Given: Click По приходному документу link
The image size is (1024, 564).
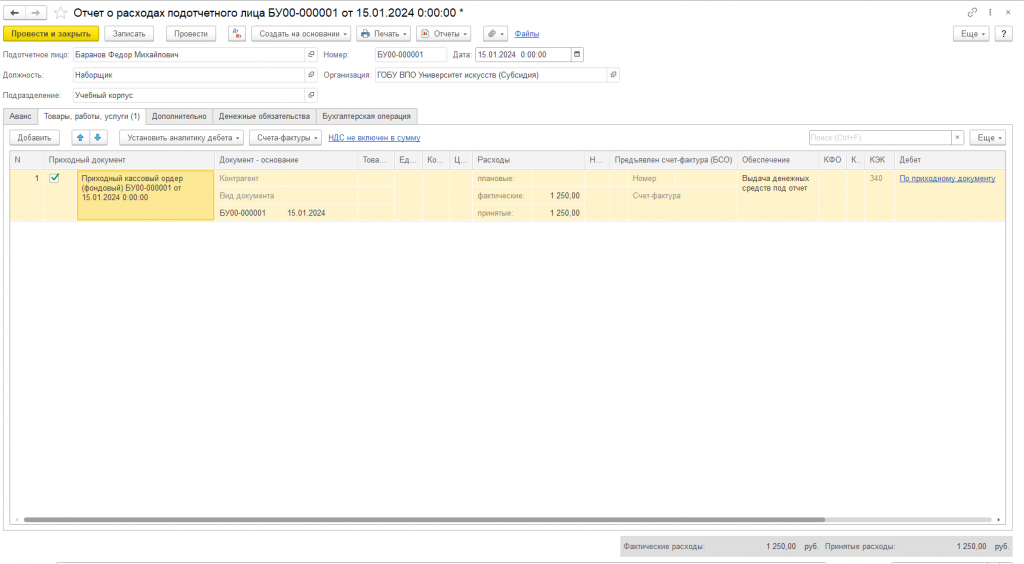Looking at the screenshot, I should click(x=947, y=178).
